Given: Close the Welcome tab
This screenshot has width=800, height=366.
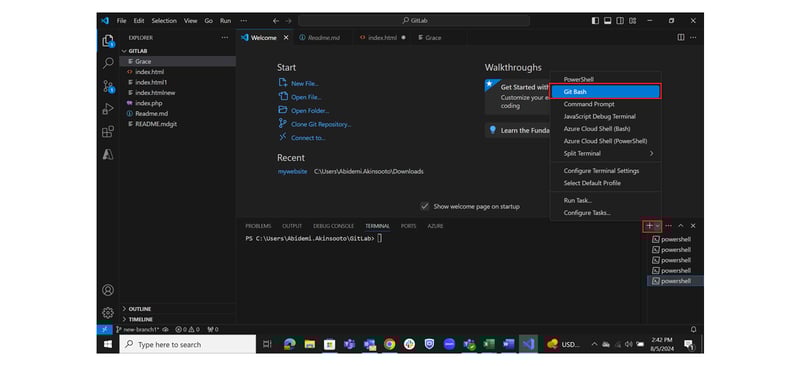Looking at the screenshot, I should click(286, 37).
